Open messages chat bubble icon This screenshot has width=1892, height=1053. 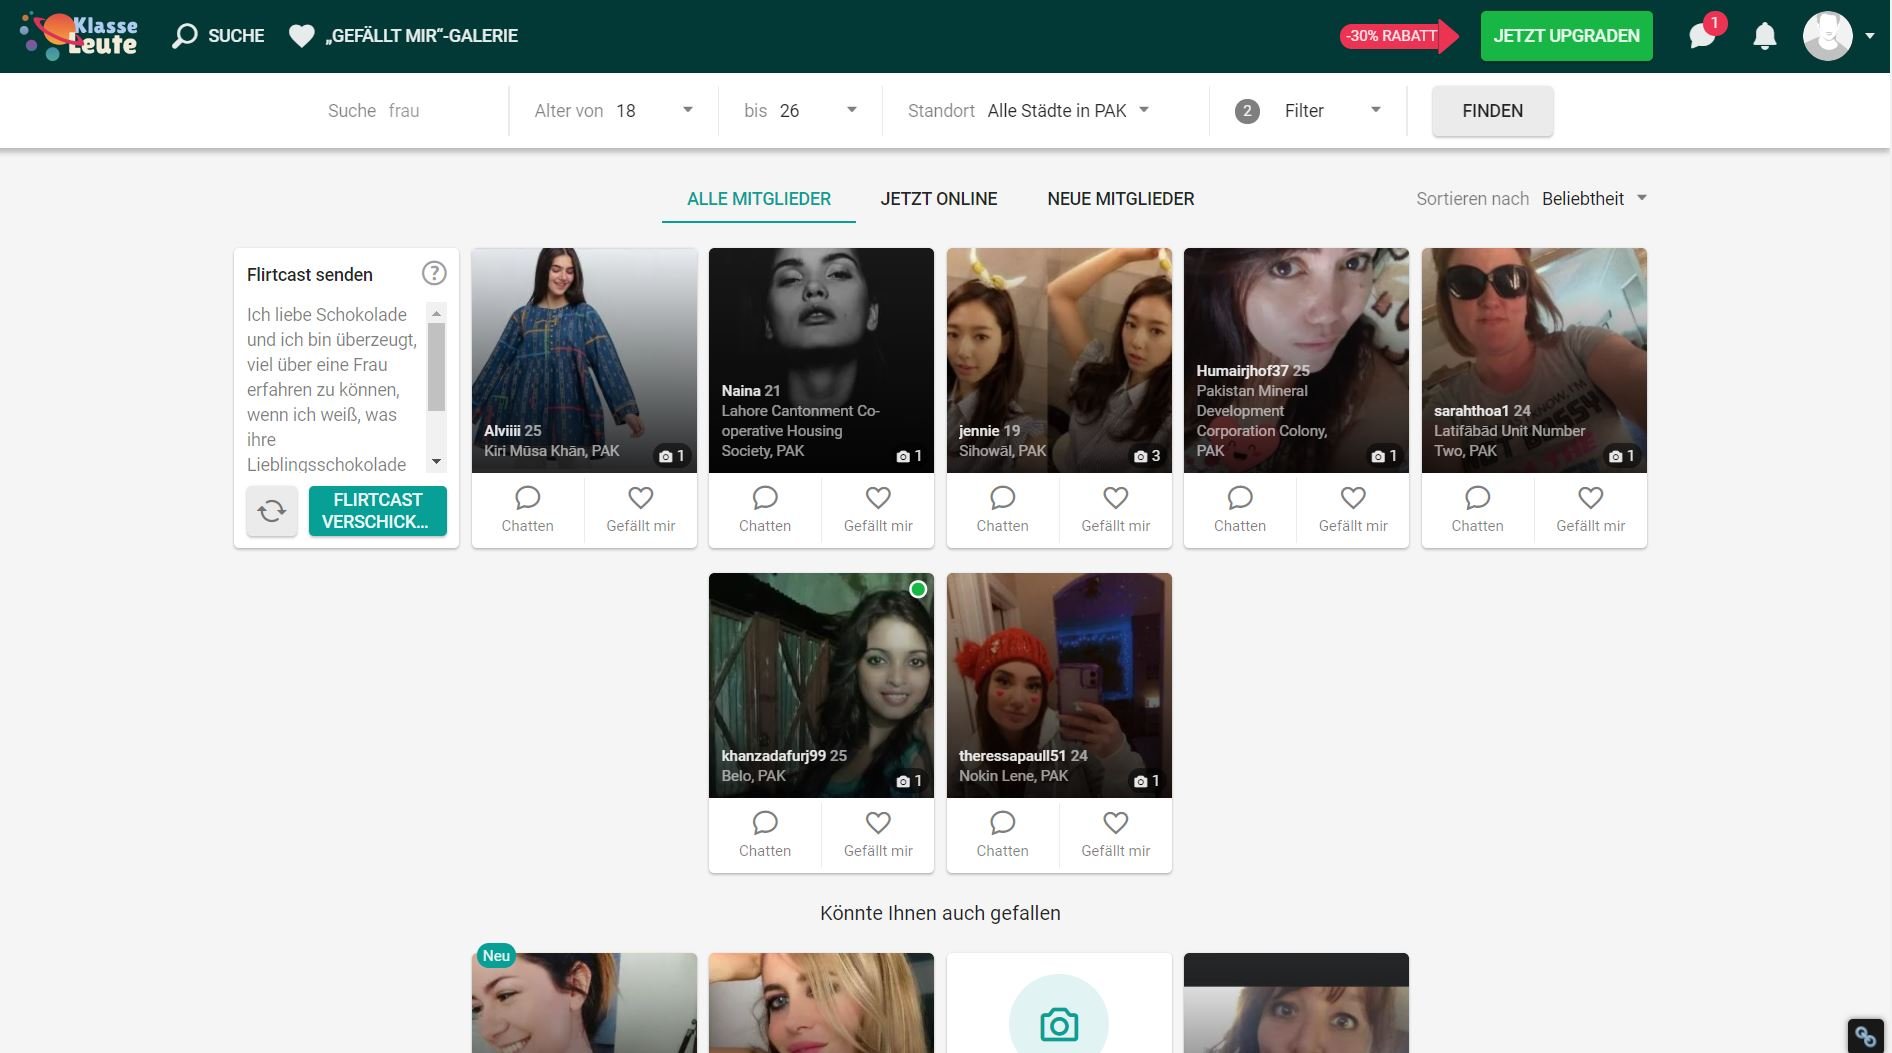1702,36
